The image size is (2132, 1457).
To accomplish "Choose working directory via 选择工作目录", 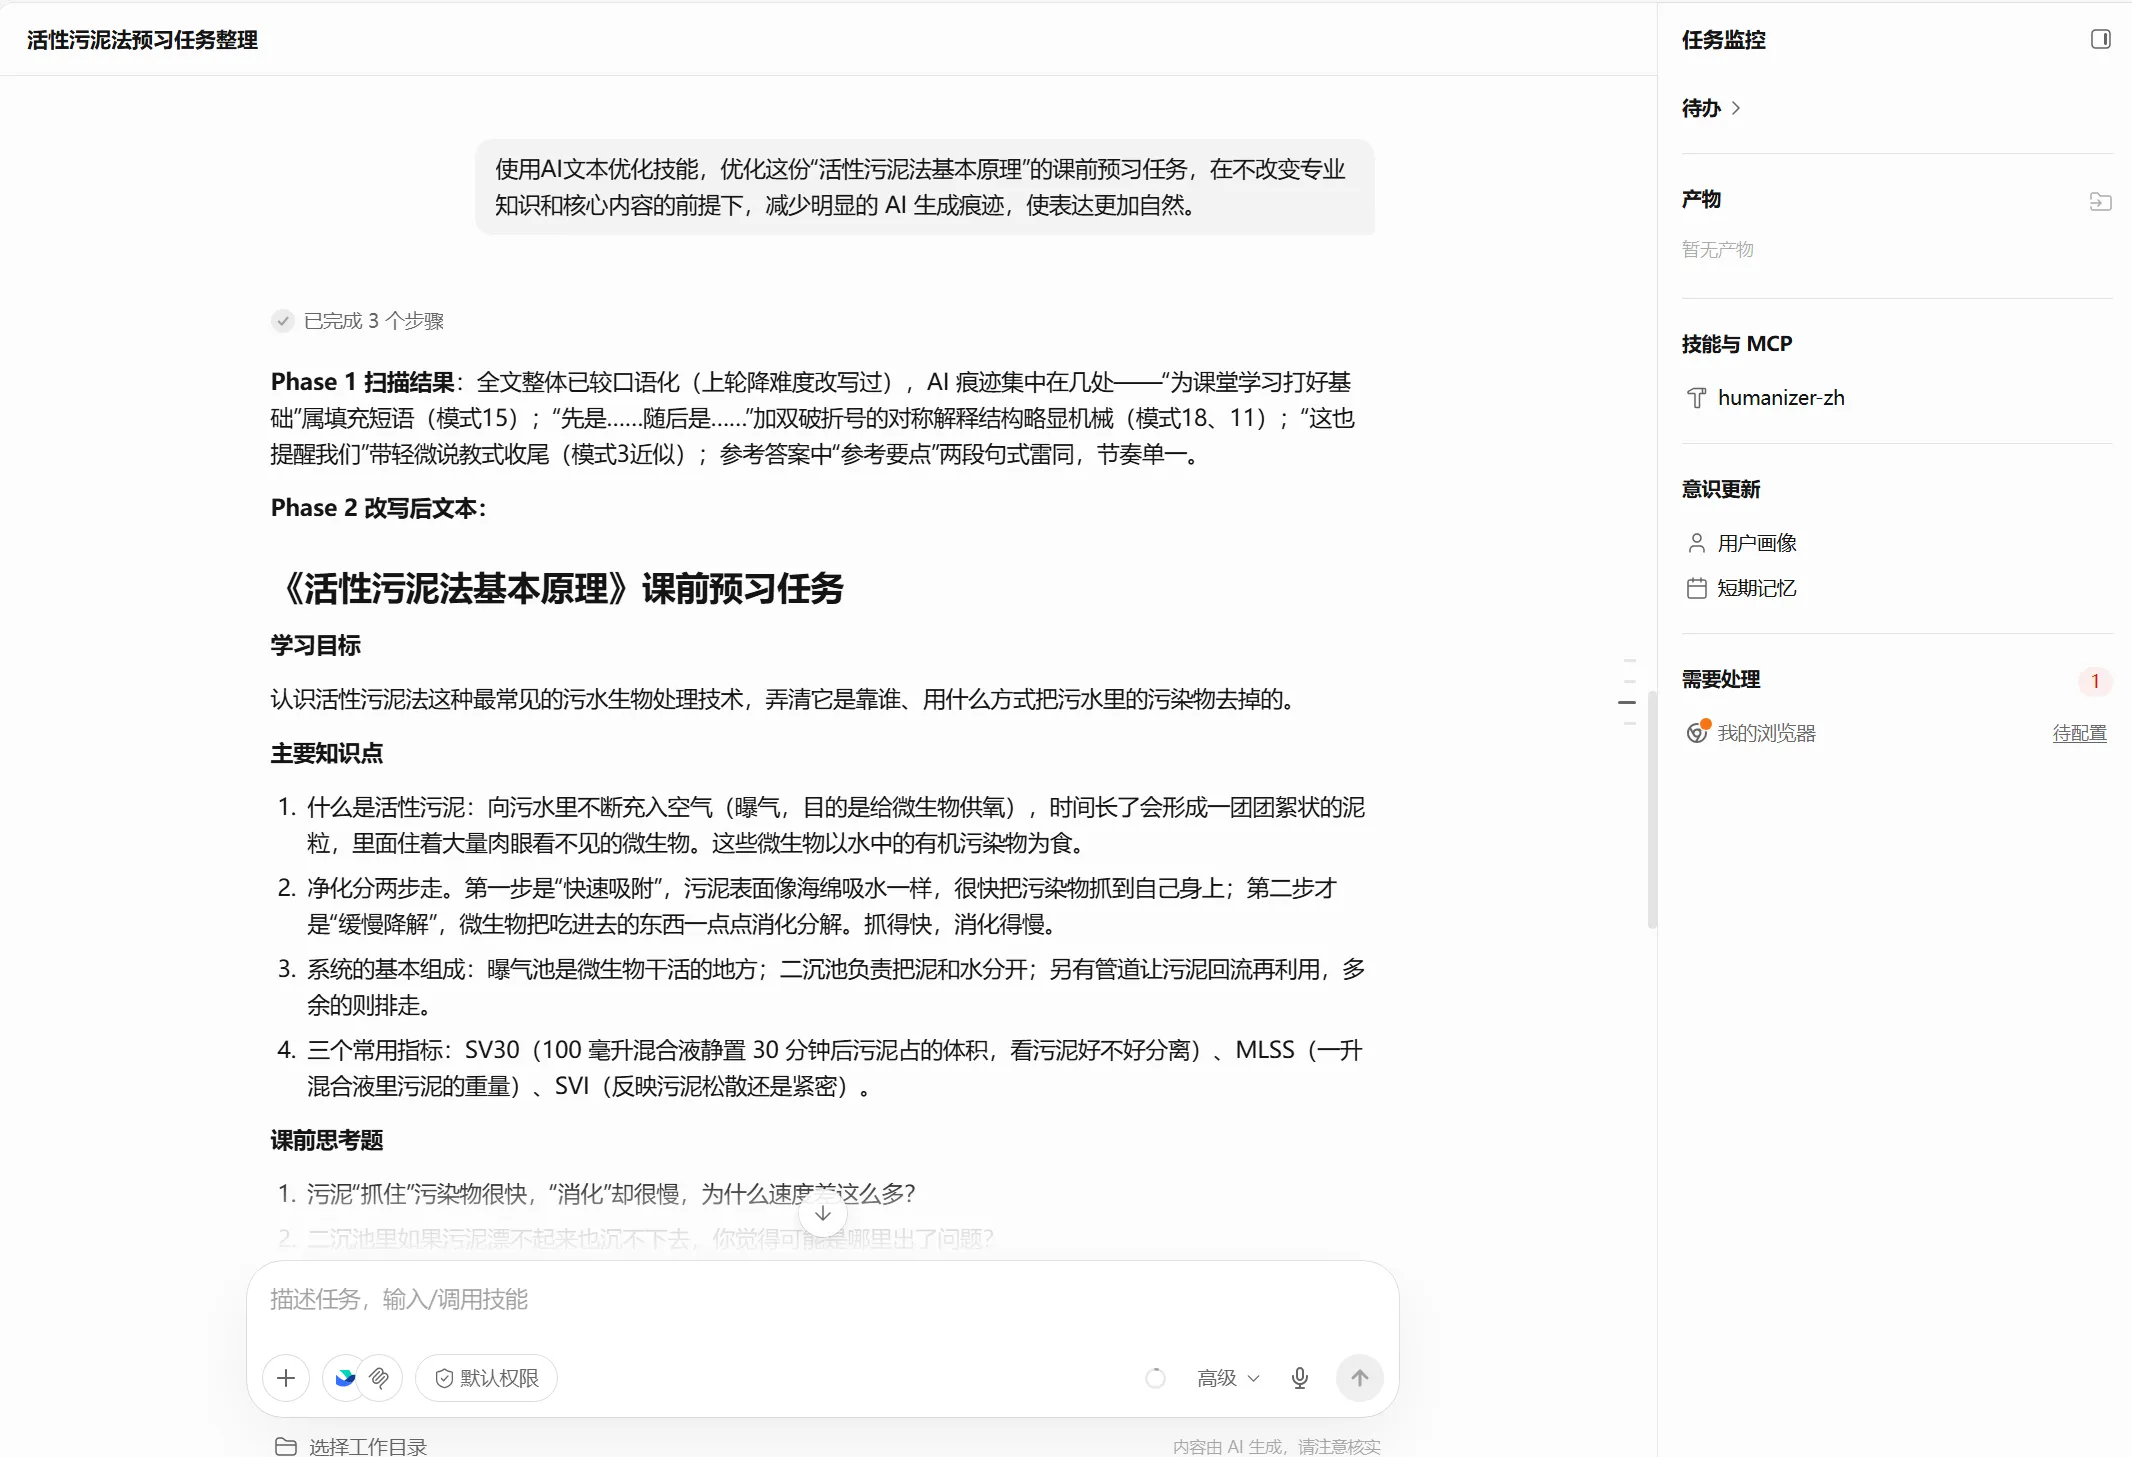I will pos(351,1446).
